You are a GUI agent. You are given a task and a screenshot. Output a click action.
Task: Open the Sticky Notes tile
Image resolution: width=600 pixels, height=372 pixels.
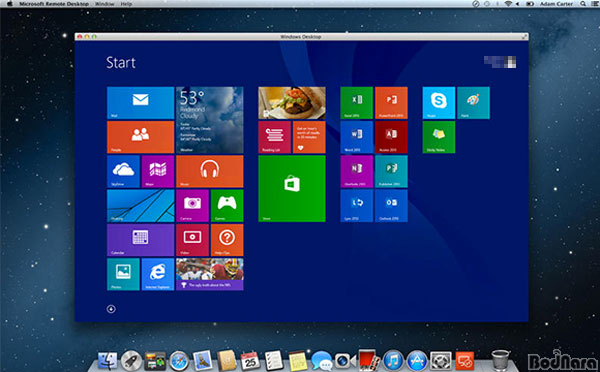(439, 137)
